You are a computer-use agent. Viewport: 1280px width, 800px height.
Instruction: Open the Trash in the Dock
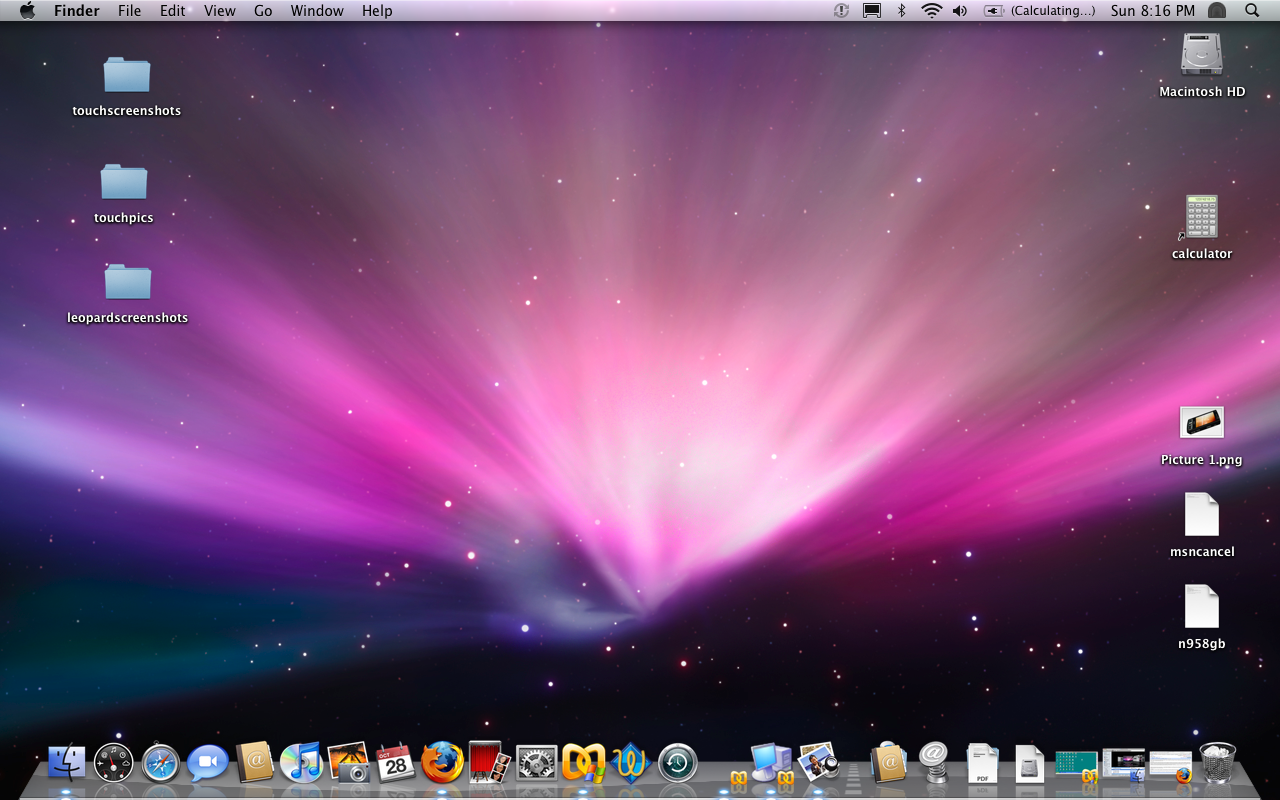point(1217,763)
